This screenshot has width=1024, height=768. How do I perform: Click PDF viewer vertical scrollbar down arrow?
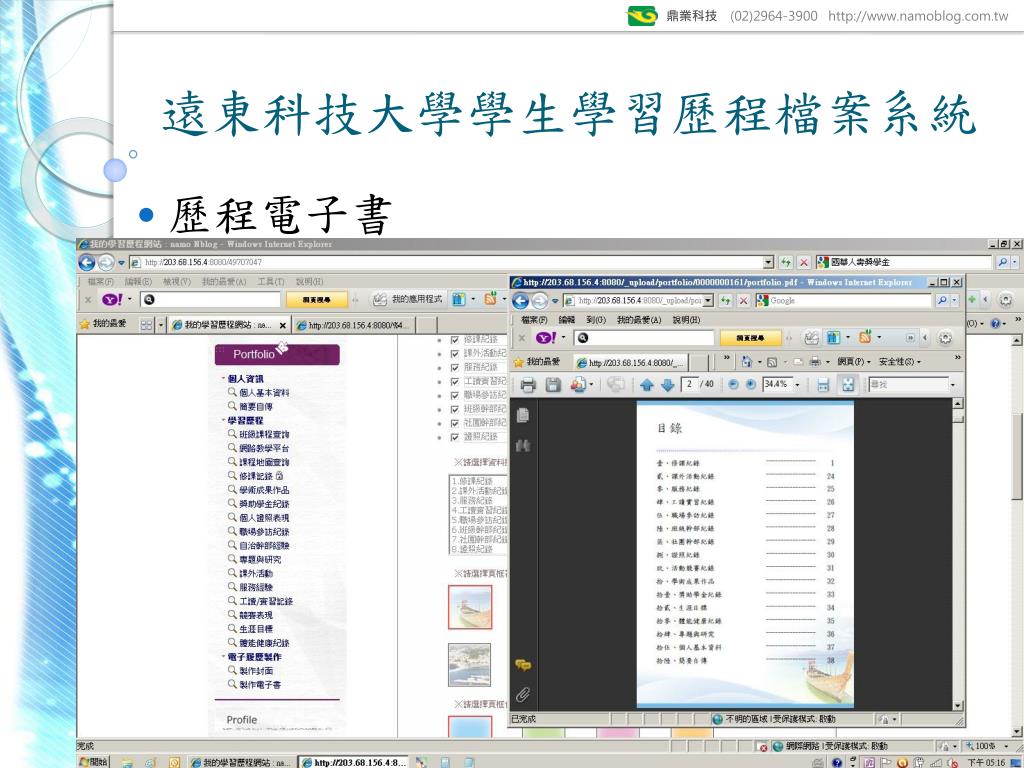957,705
